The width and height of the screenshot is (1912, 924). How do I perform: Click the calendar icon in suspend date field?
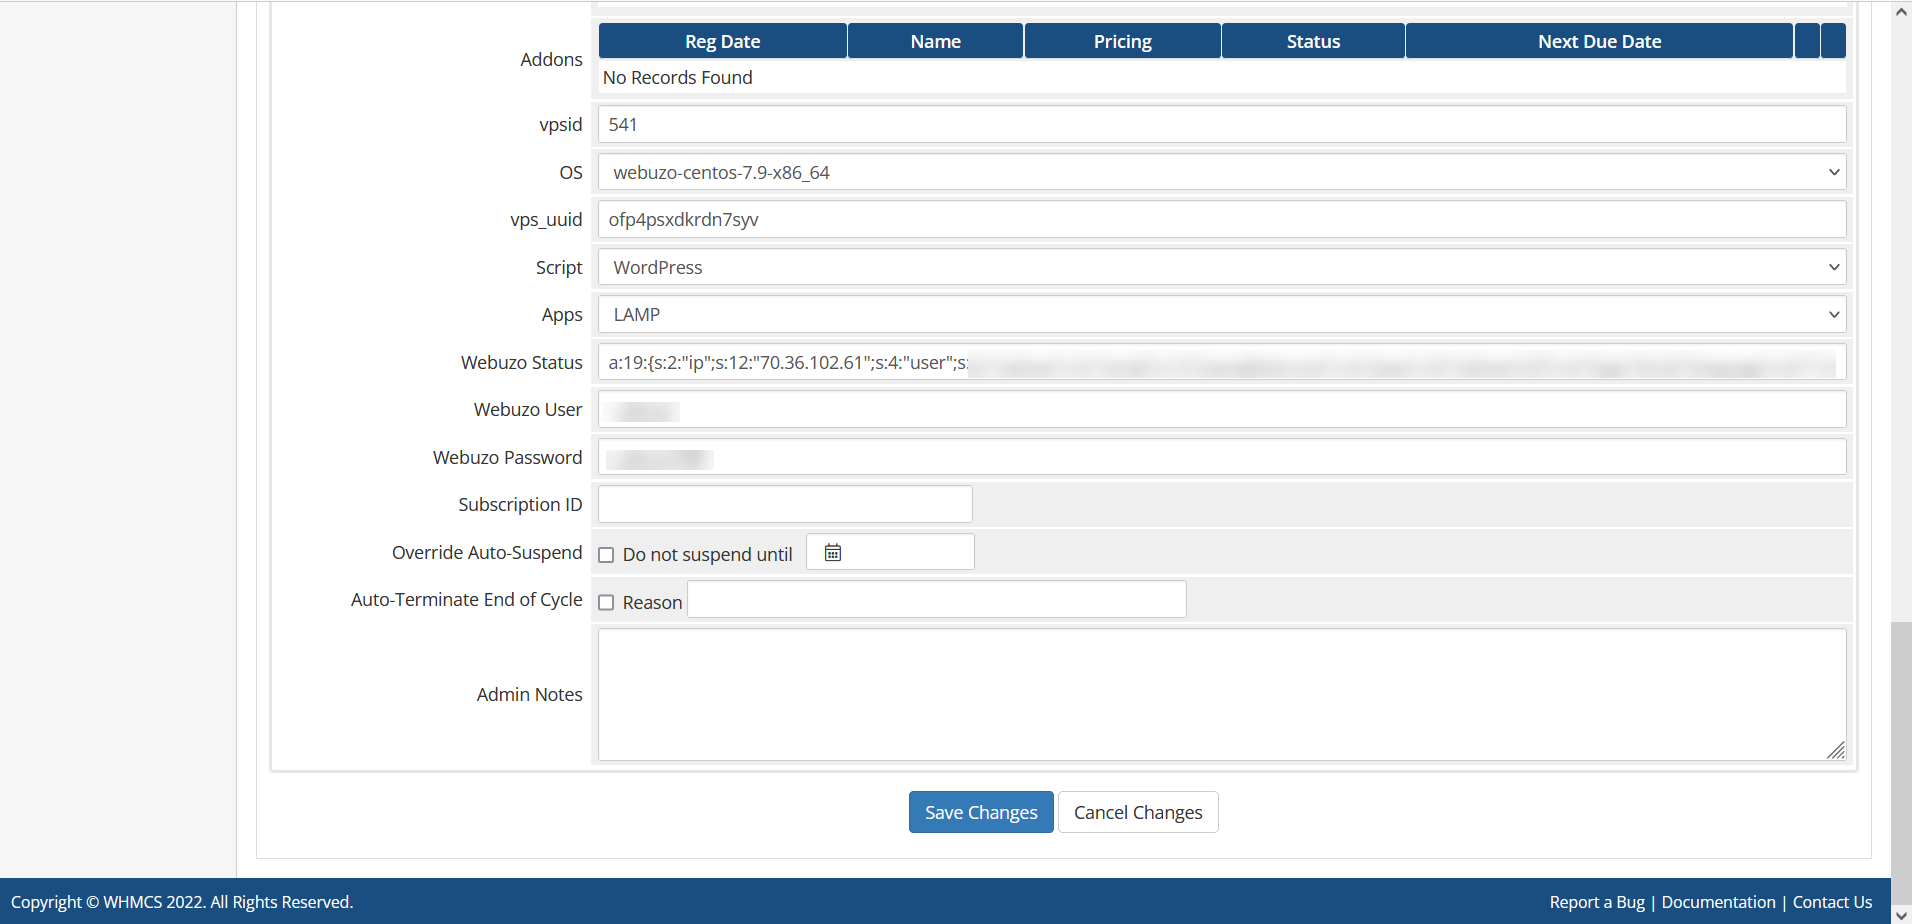[832, 552]
